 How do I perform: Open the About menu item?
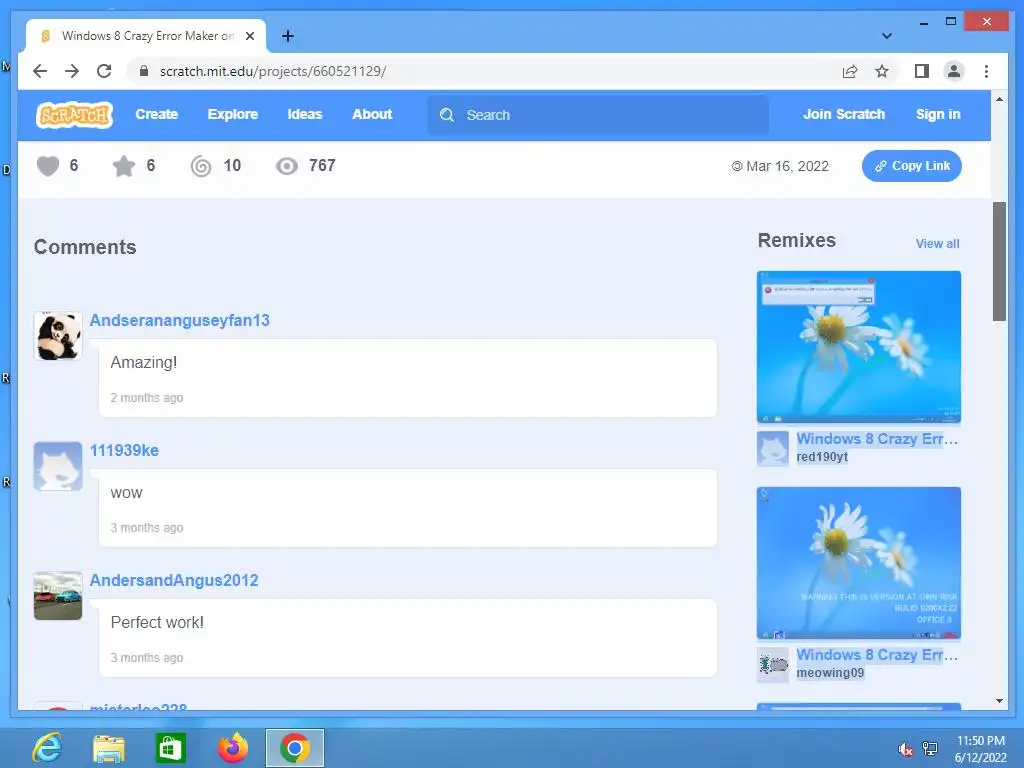point(372,114)
